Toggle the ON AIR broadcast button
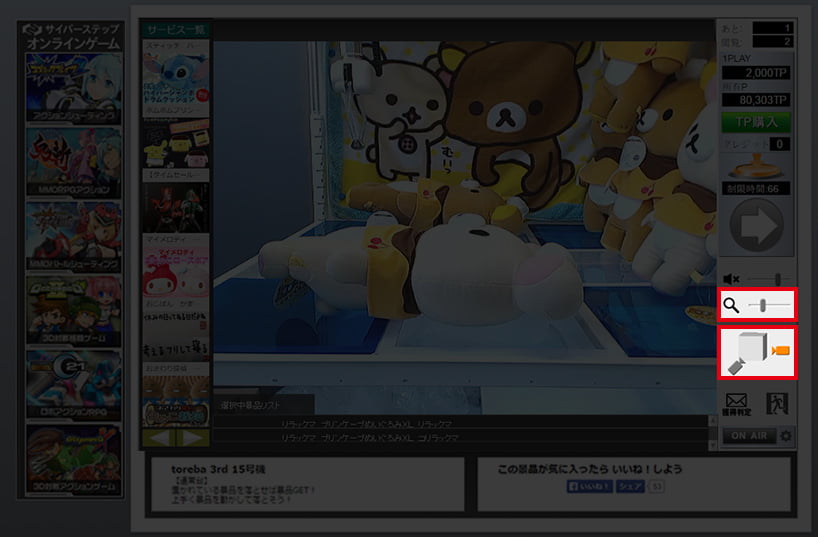 (749, 436)
